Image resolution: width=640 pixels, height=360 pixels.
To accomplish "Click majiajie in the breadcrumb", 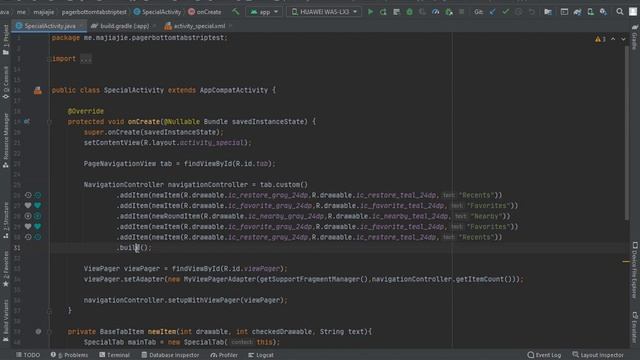I will pos(44,12).
